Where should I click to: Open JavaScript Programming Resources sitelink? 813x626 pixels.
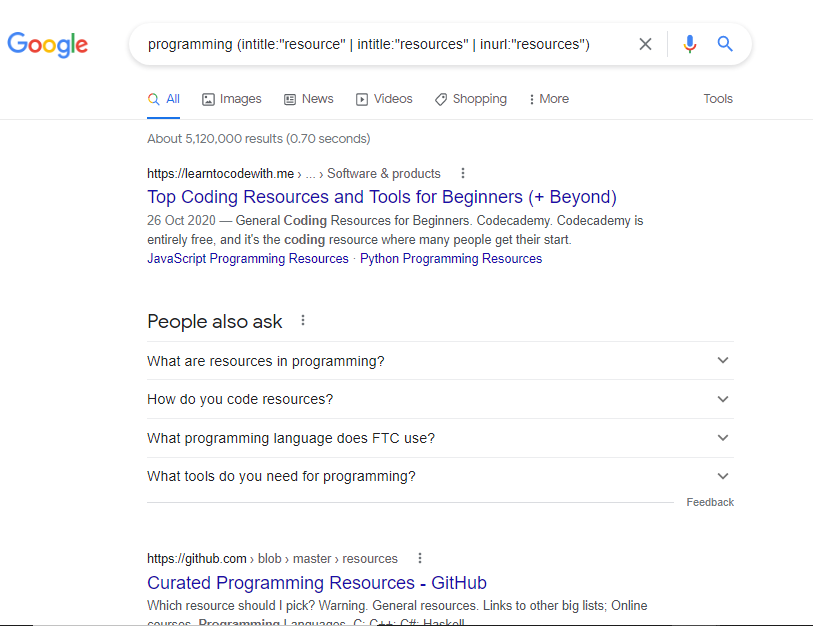[248, 258]
